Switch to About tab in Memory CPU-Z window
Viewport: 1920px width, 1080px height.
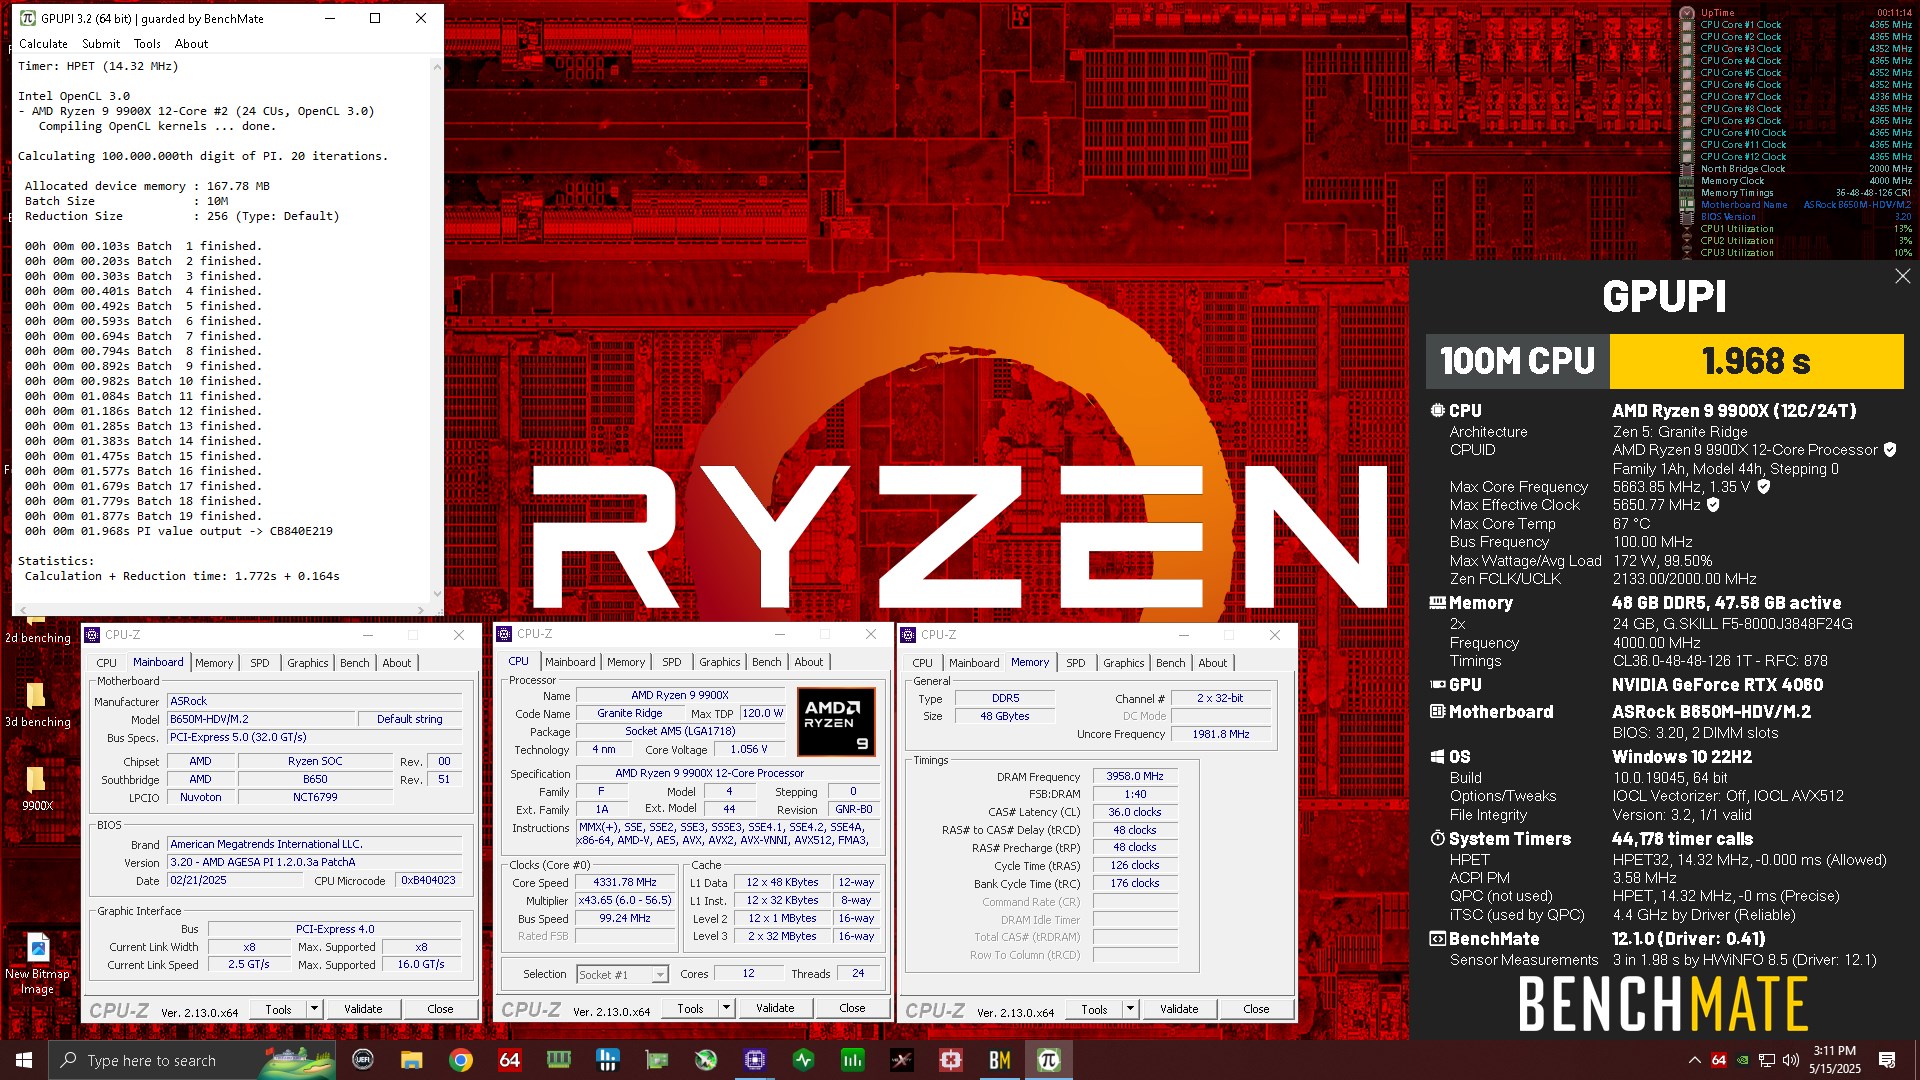click(1212, 663)
